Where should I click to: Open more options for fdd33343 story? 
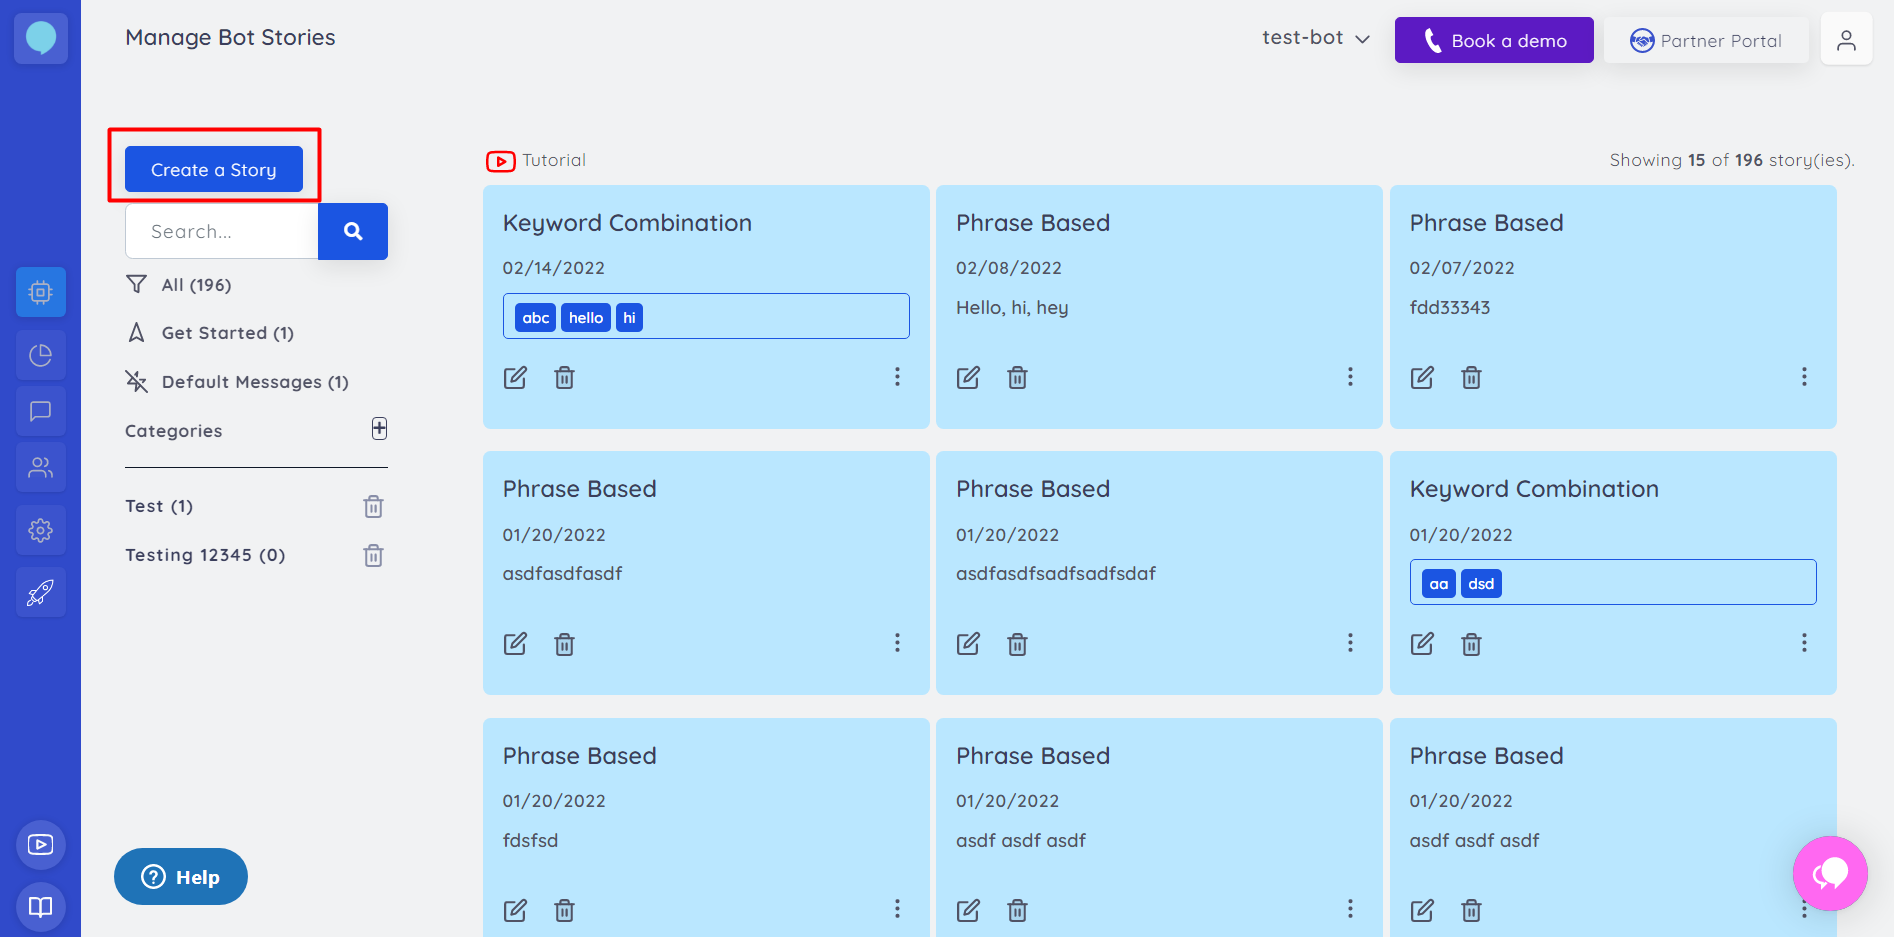click(1804, 377)
